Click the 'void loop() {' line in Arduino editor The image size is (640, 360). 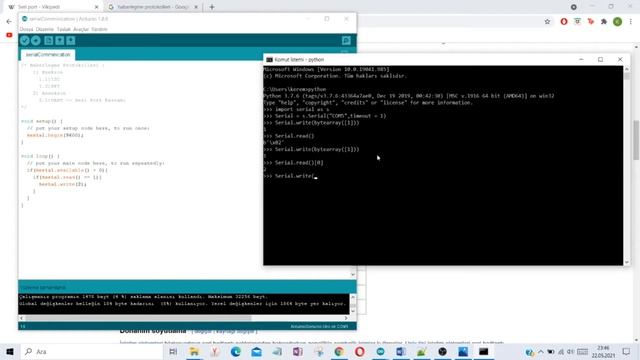click(40, 156)
